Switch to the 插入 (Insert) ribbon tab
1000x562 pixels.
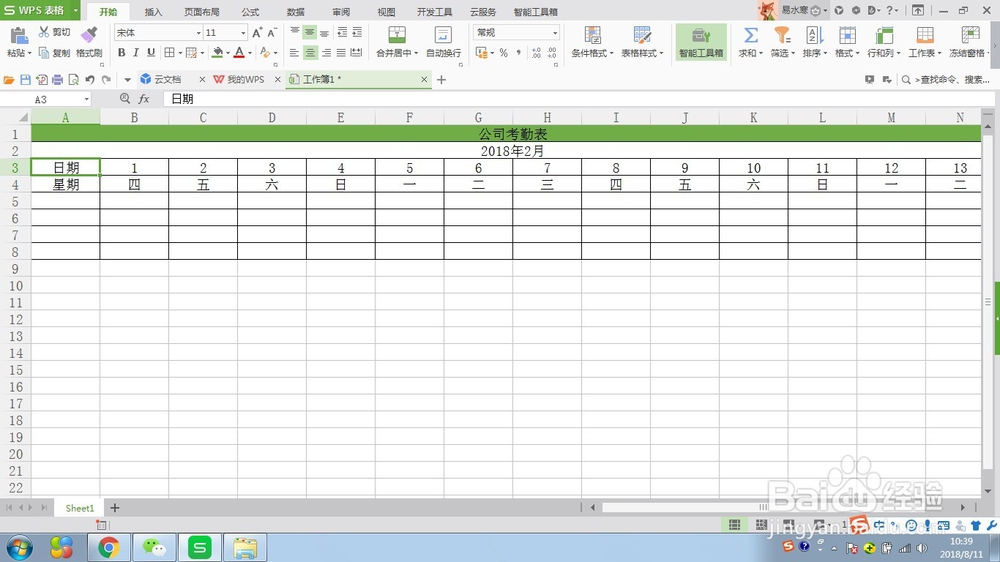[x=153, y=12]
